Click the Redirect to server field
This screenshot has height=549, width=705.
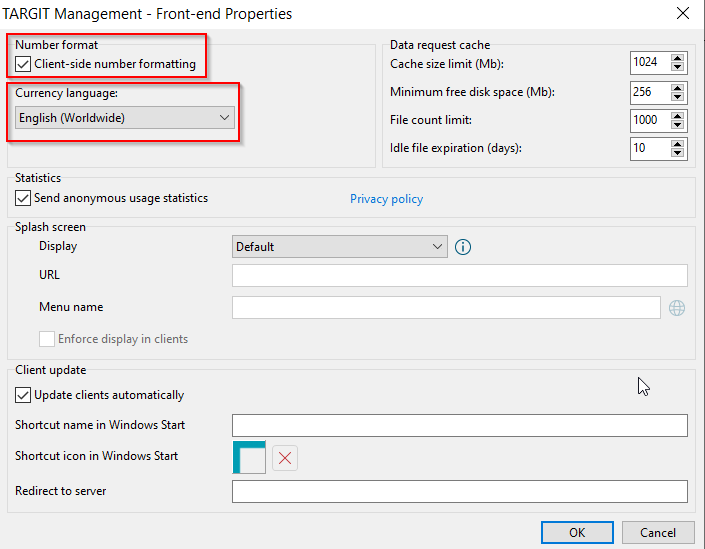coord(460,491)
